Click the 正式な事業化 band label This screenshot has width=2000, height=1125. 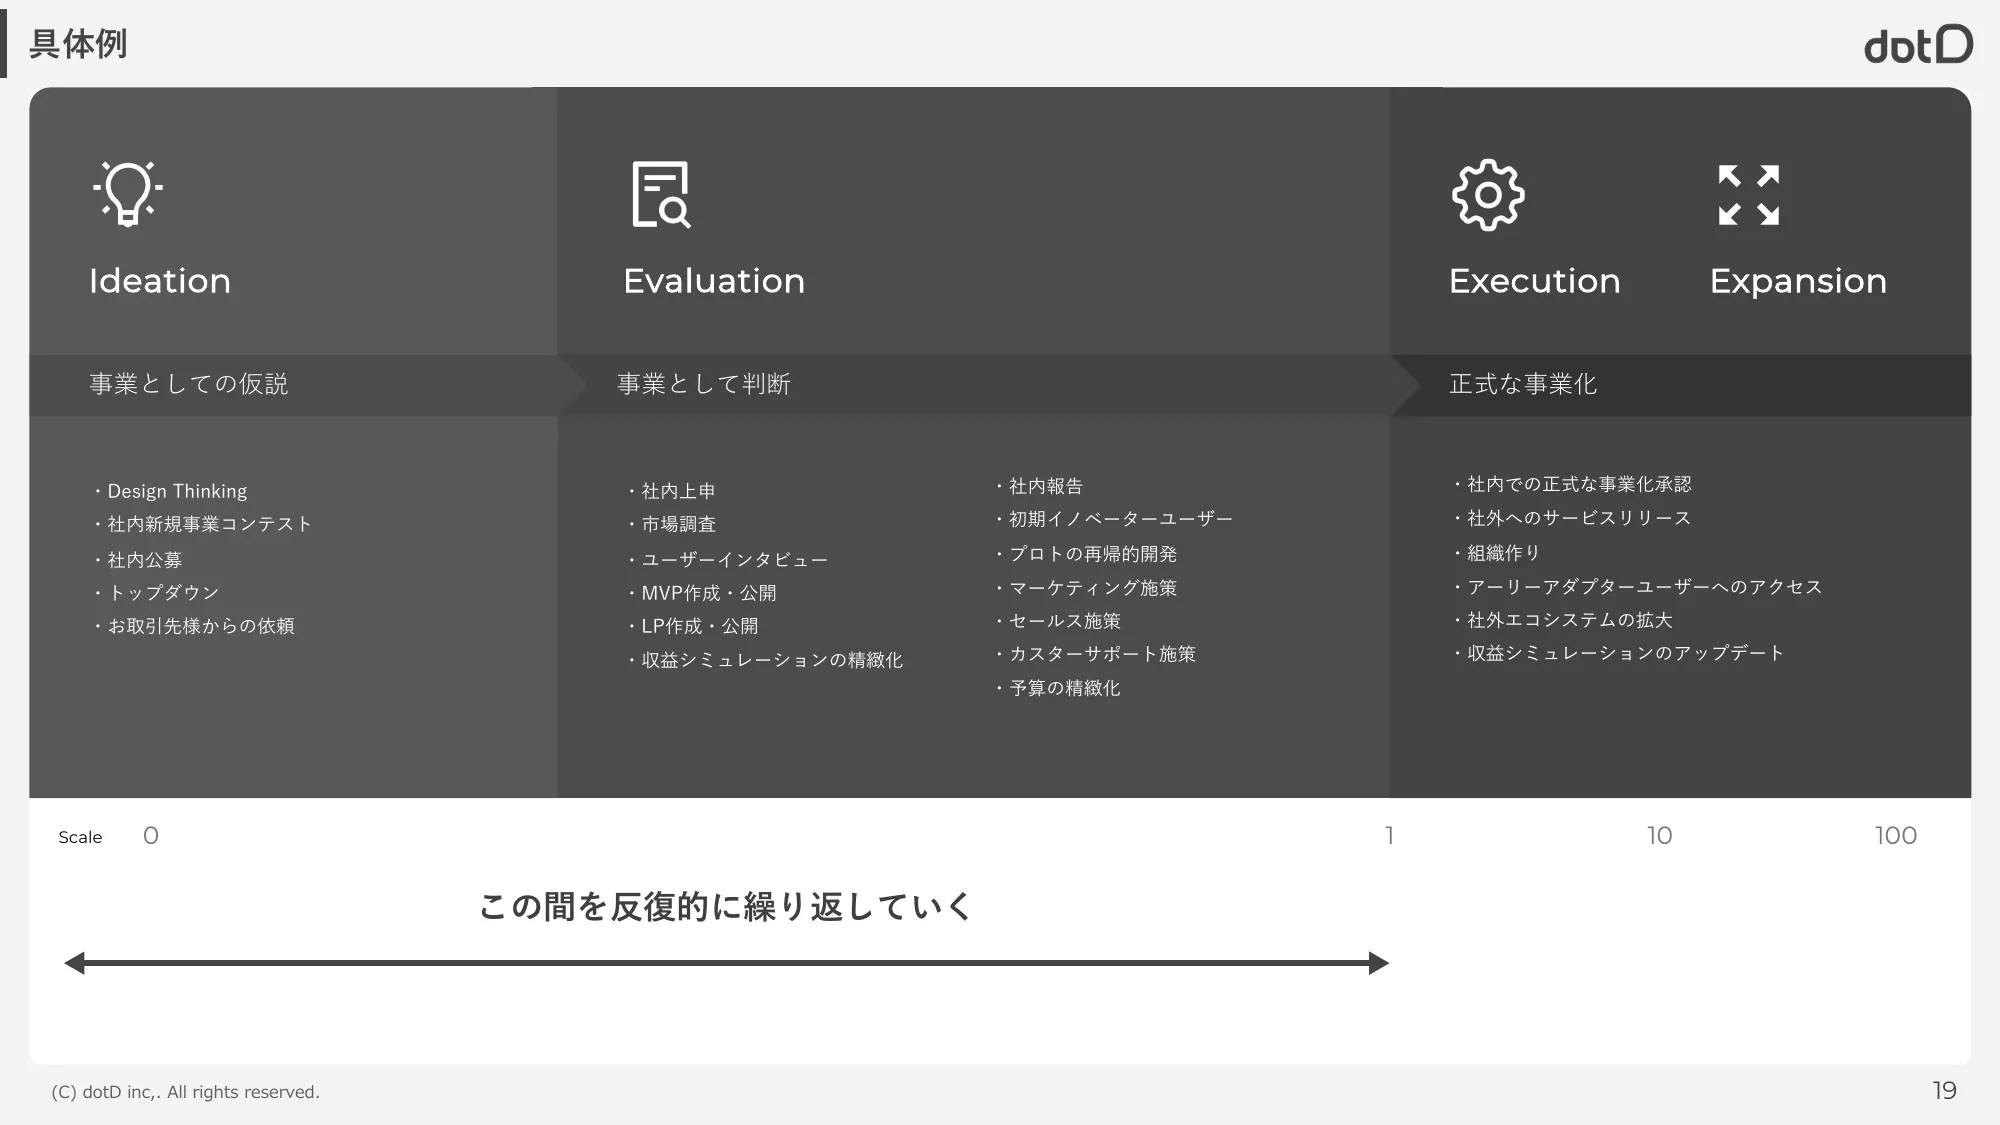[1523, 384]
